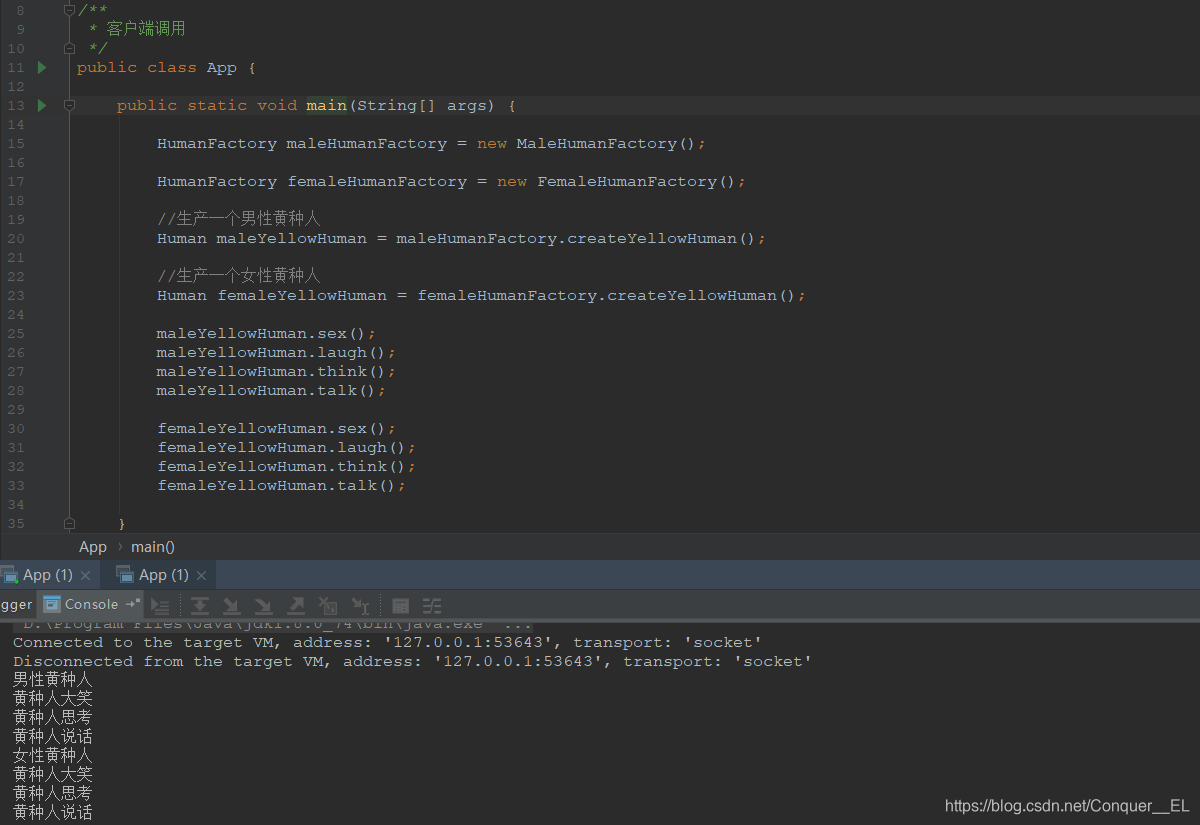
Task: Click the Connected to the target VM console line
Action: tap(388, 642)
